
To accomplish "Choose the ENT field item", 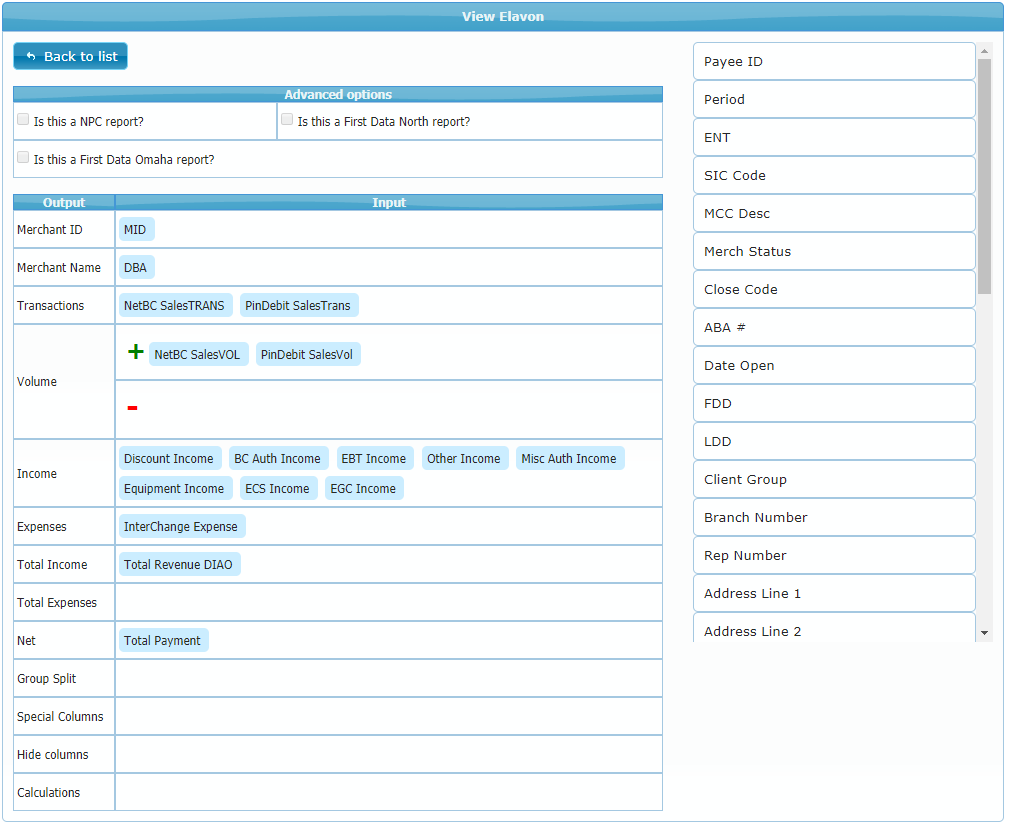I will 834,138.
